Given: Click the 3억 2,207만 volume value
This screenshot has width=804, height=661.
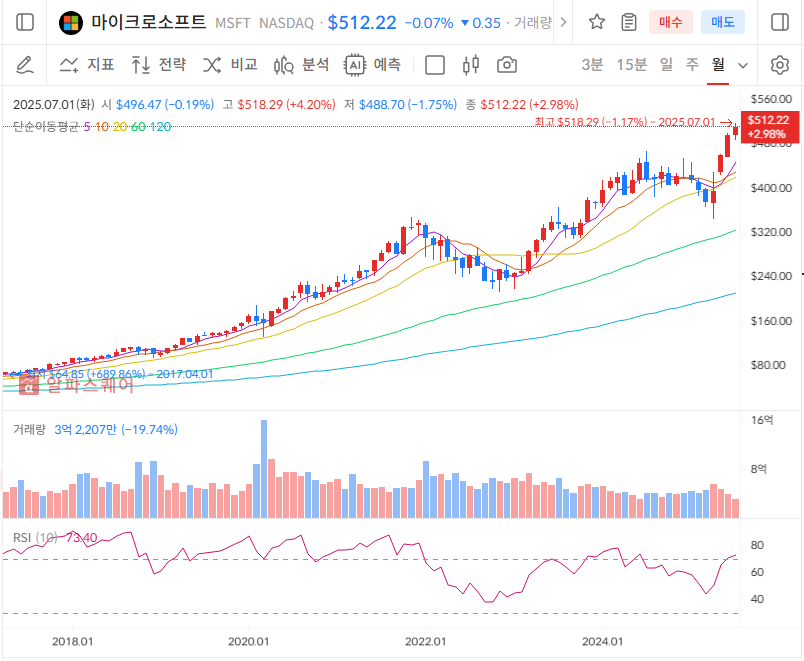Looking at the screenshot, I should pyautogui.click(x=86, y=429).
